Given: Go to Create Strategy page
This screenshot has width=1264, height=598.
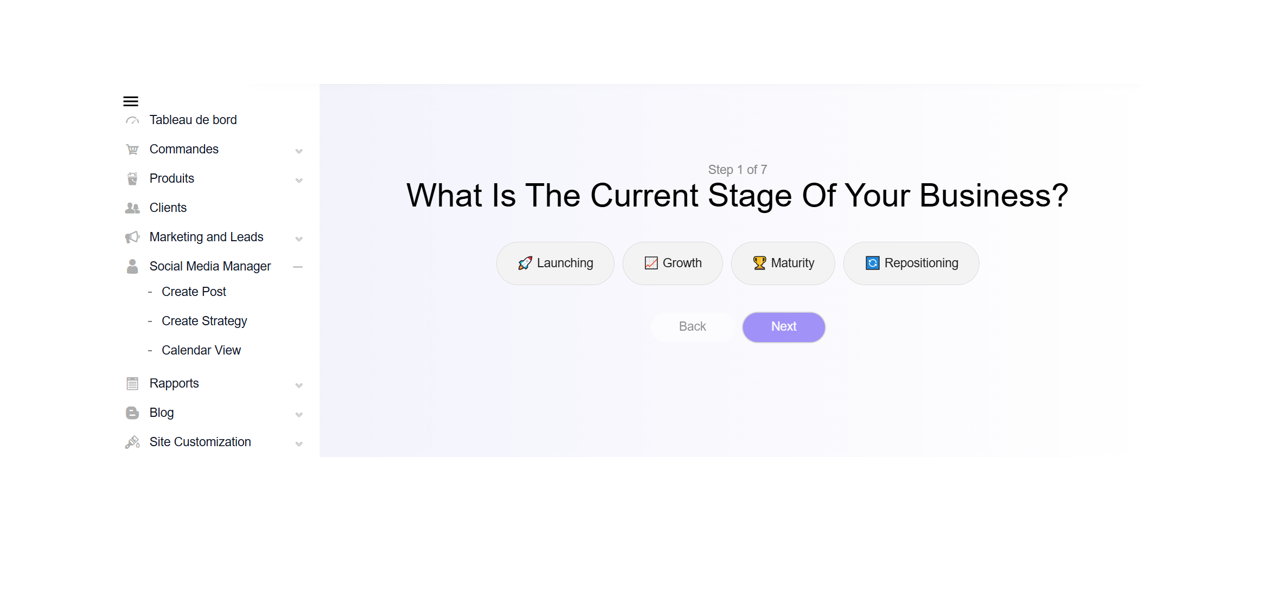Looking at the screenshot, I should click(x=204, y=321).
